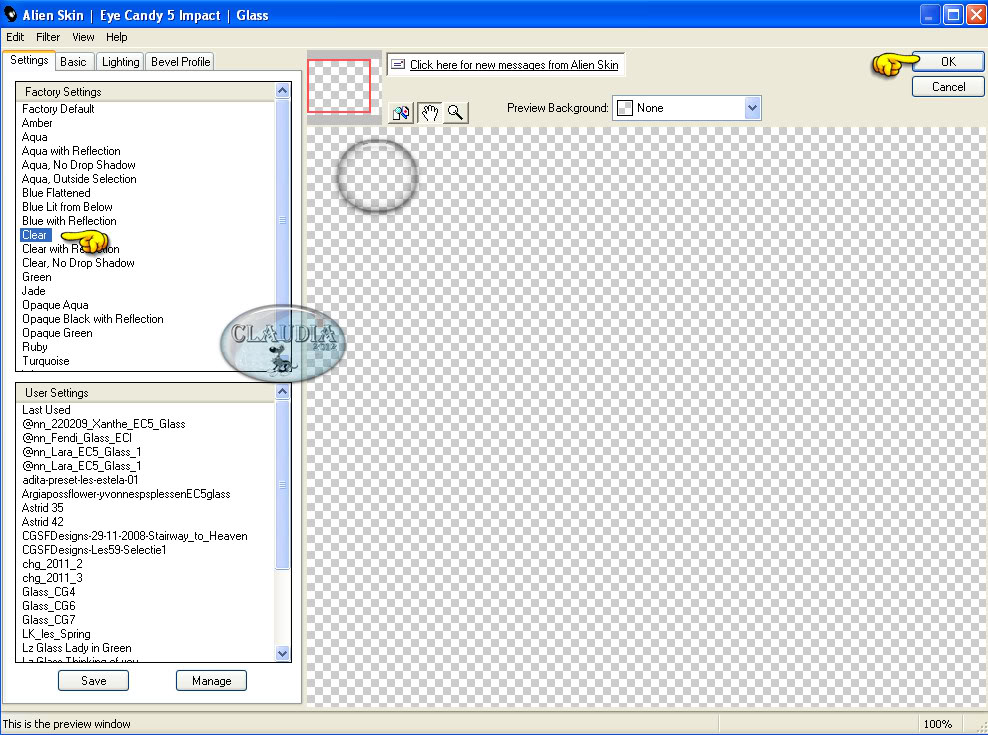Select adita-preset-les-estela-01 setting
The height and width of the screenshot is (735, 988).
(x=80, y=480)
